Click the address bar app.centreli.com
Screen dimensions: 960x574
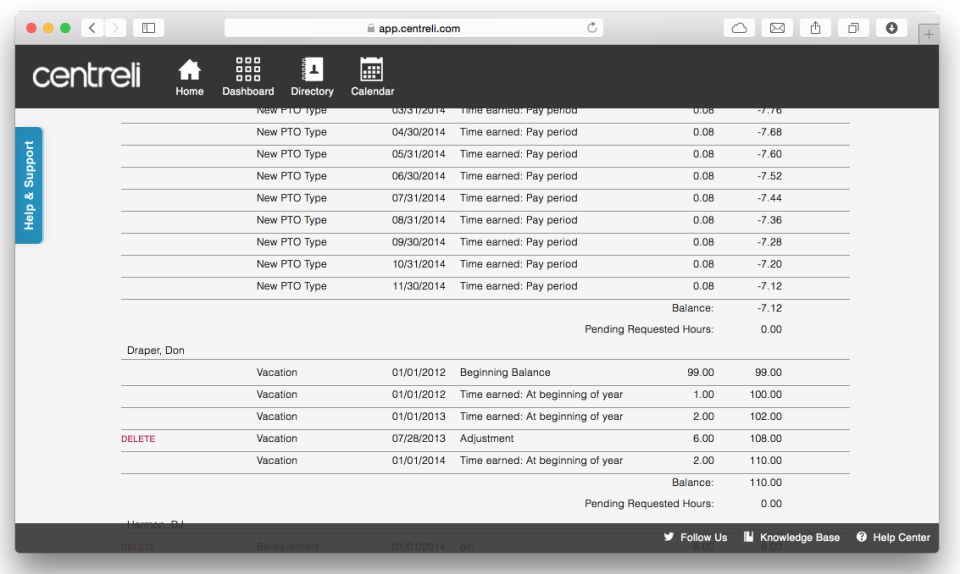[x=414, y=28]
